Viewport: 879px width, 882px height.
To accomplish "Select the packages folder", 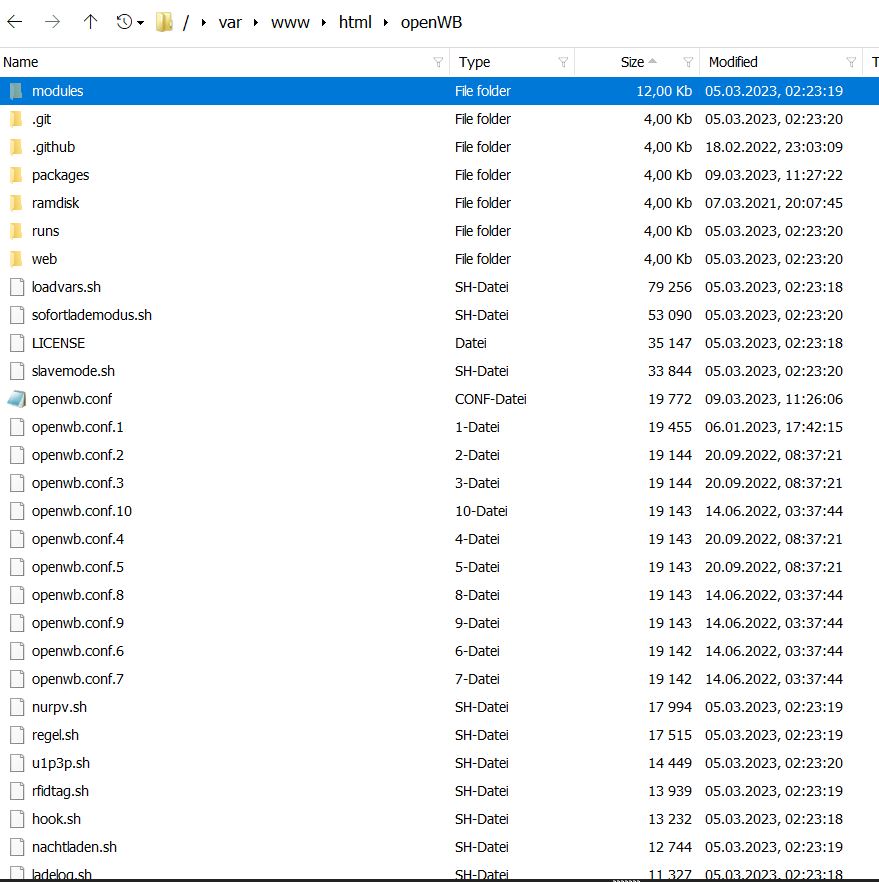I will point(60,175).
